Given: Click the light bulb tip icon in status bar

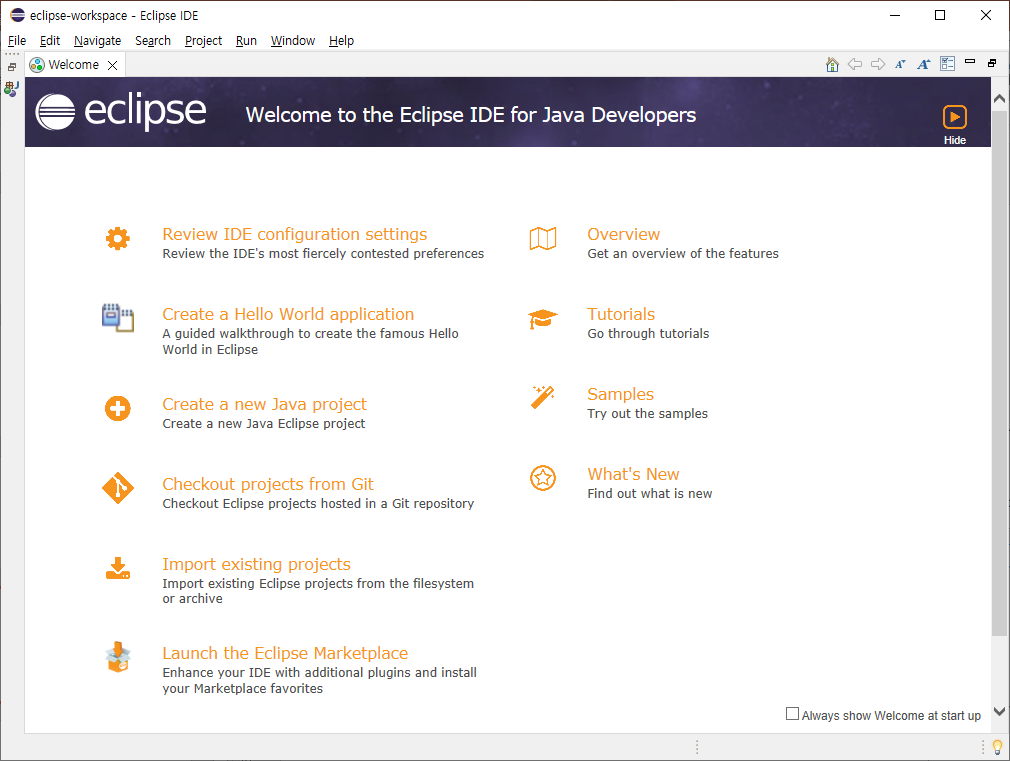Looking at the screenshot, I should pos(998,747).
